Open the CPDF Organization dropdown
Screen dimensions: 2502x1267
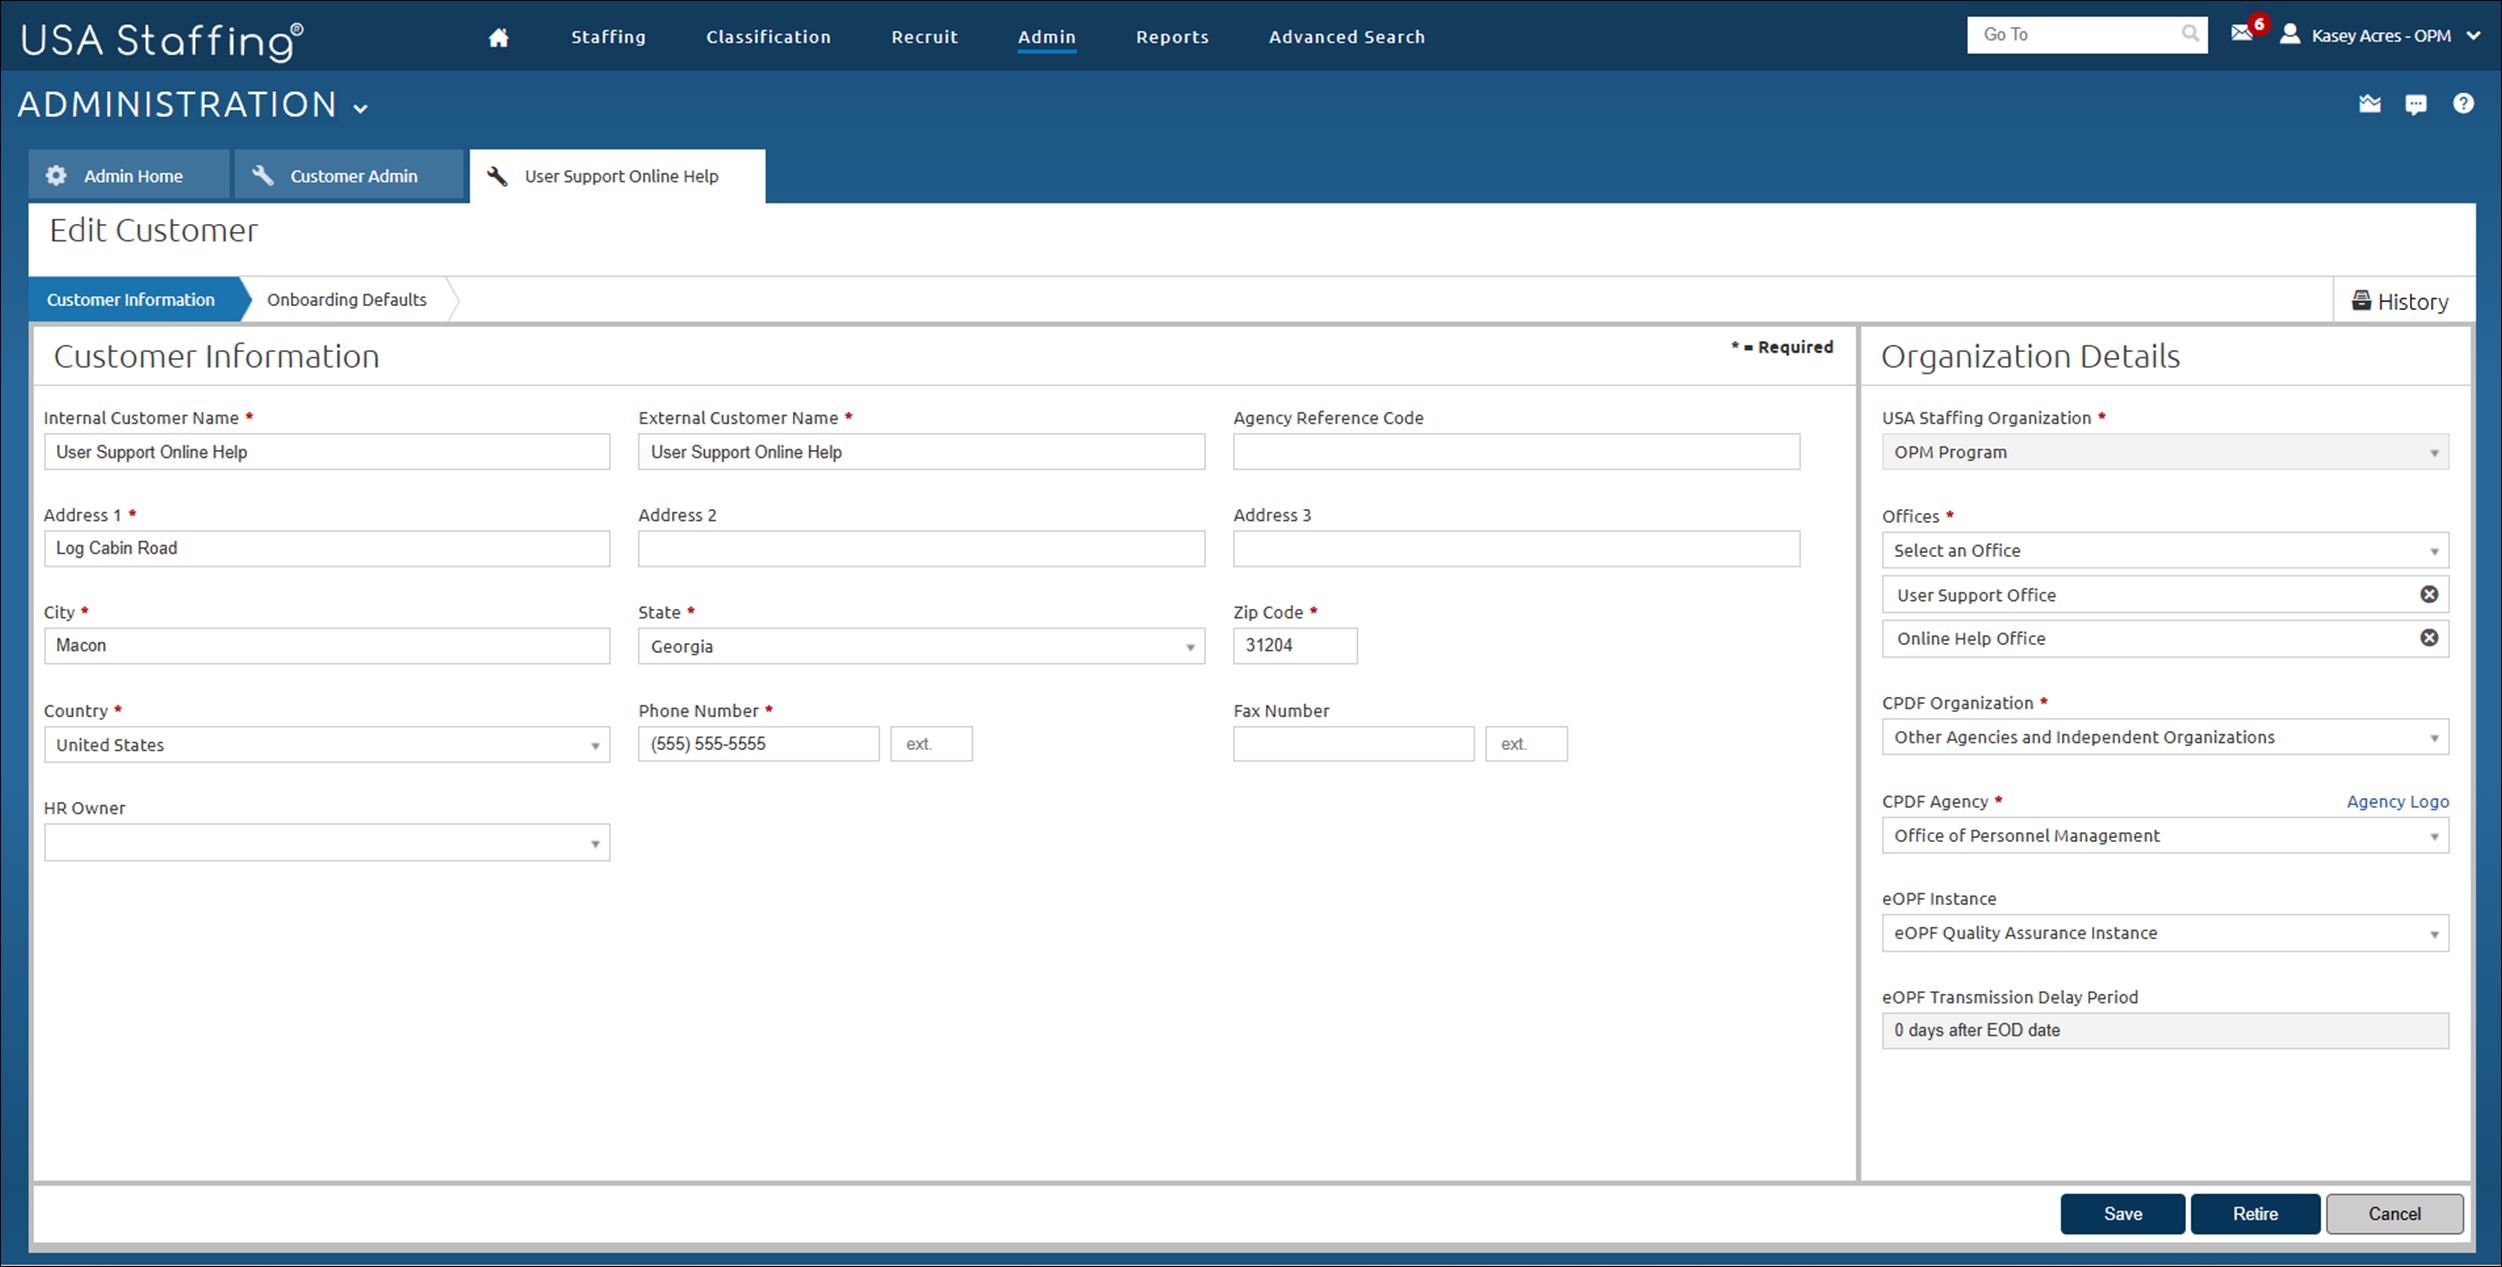click(x=2165, y=738)
